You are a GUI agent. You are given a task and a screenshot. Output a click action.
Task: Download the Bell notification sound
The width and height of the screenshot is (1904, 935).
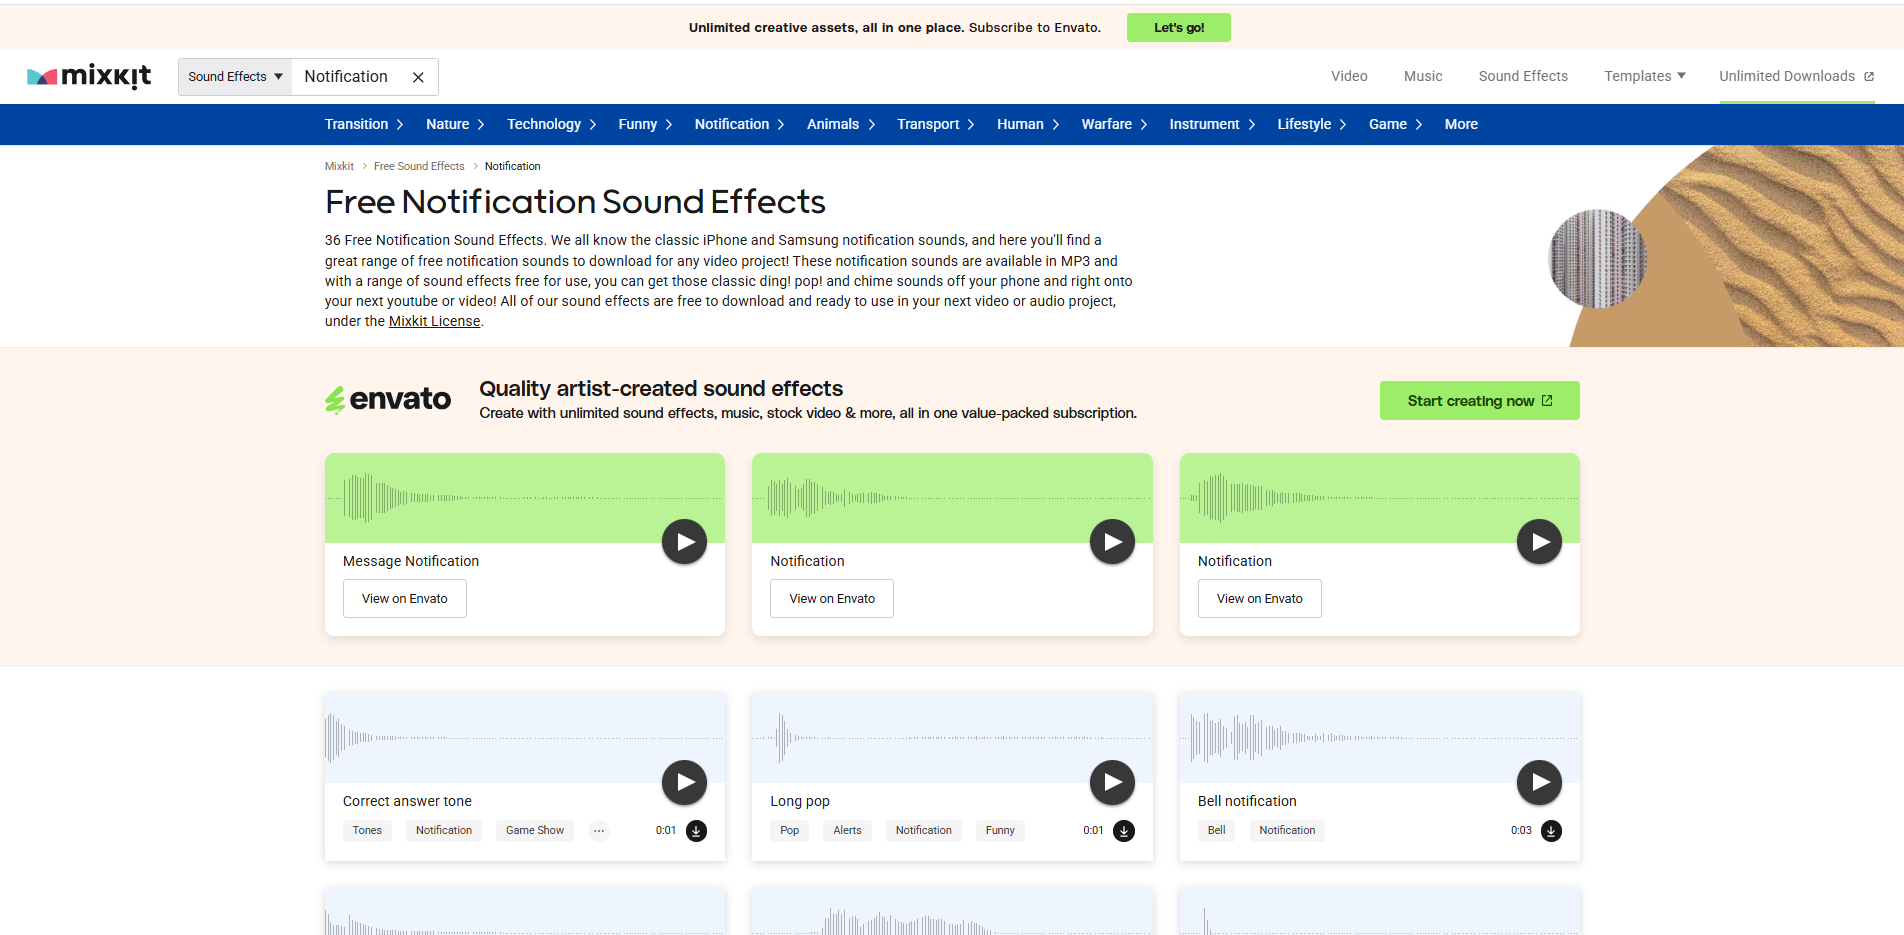tap(1552, 830)
